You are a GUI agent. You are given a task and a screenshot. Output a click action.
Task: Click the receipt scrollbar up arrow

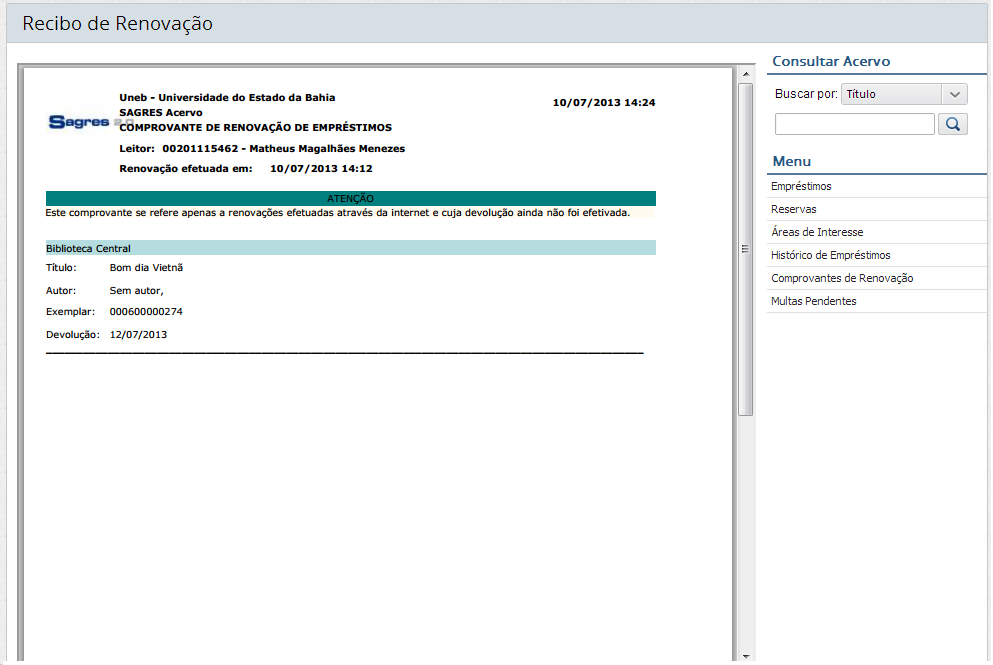(745, 75)
